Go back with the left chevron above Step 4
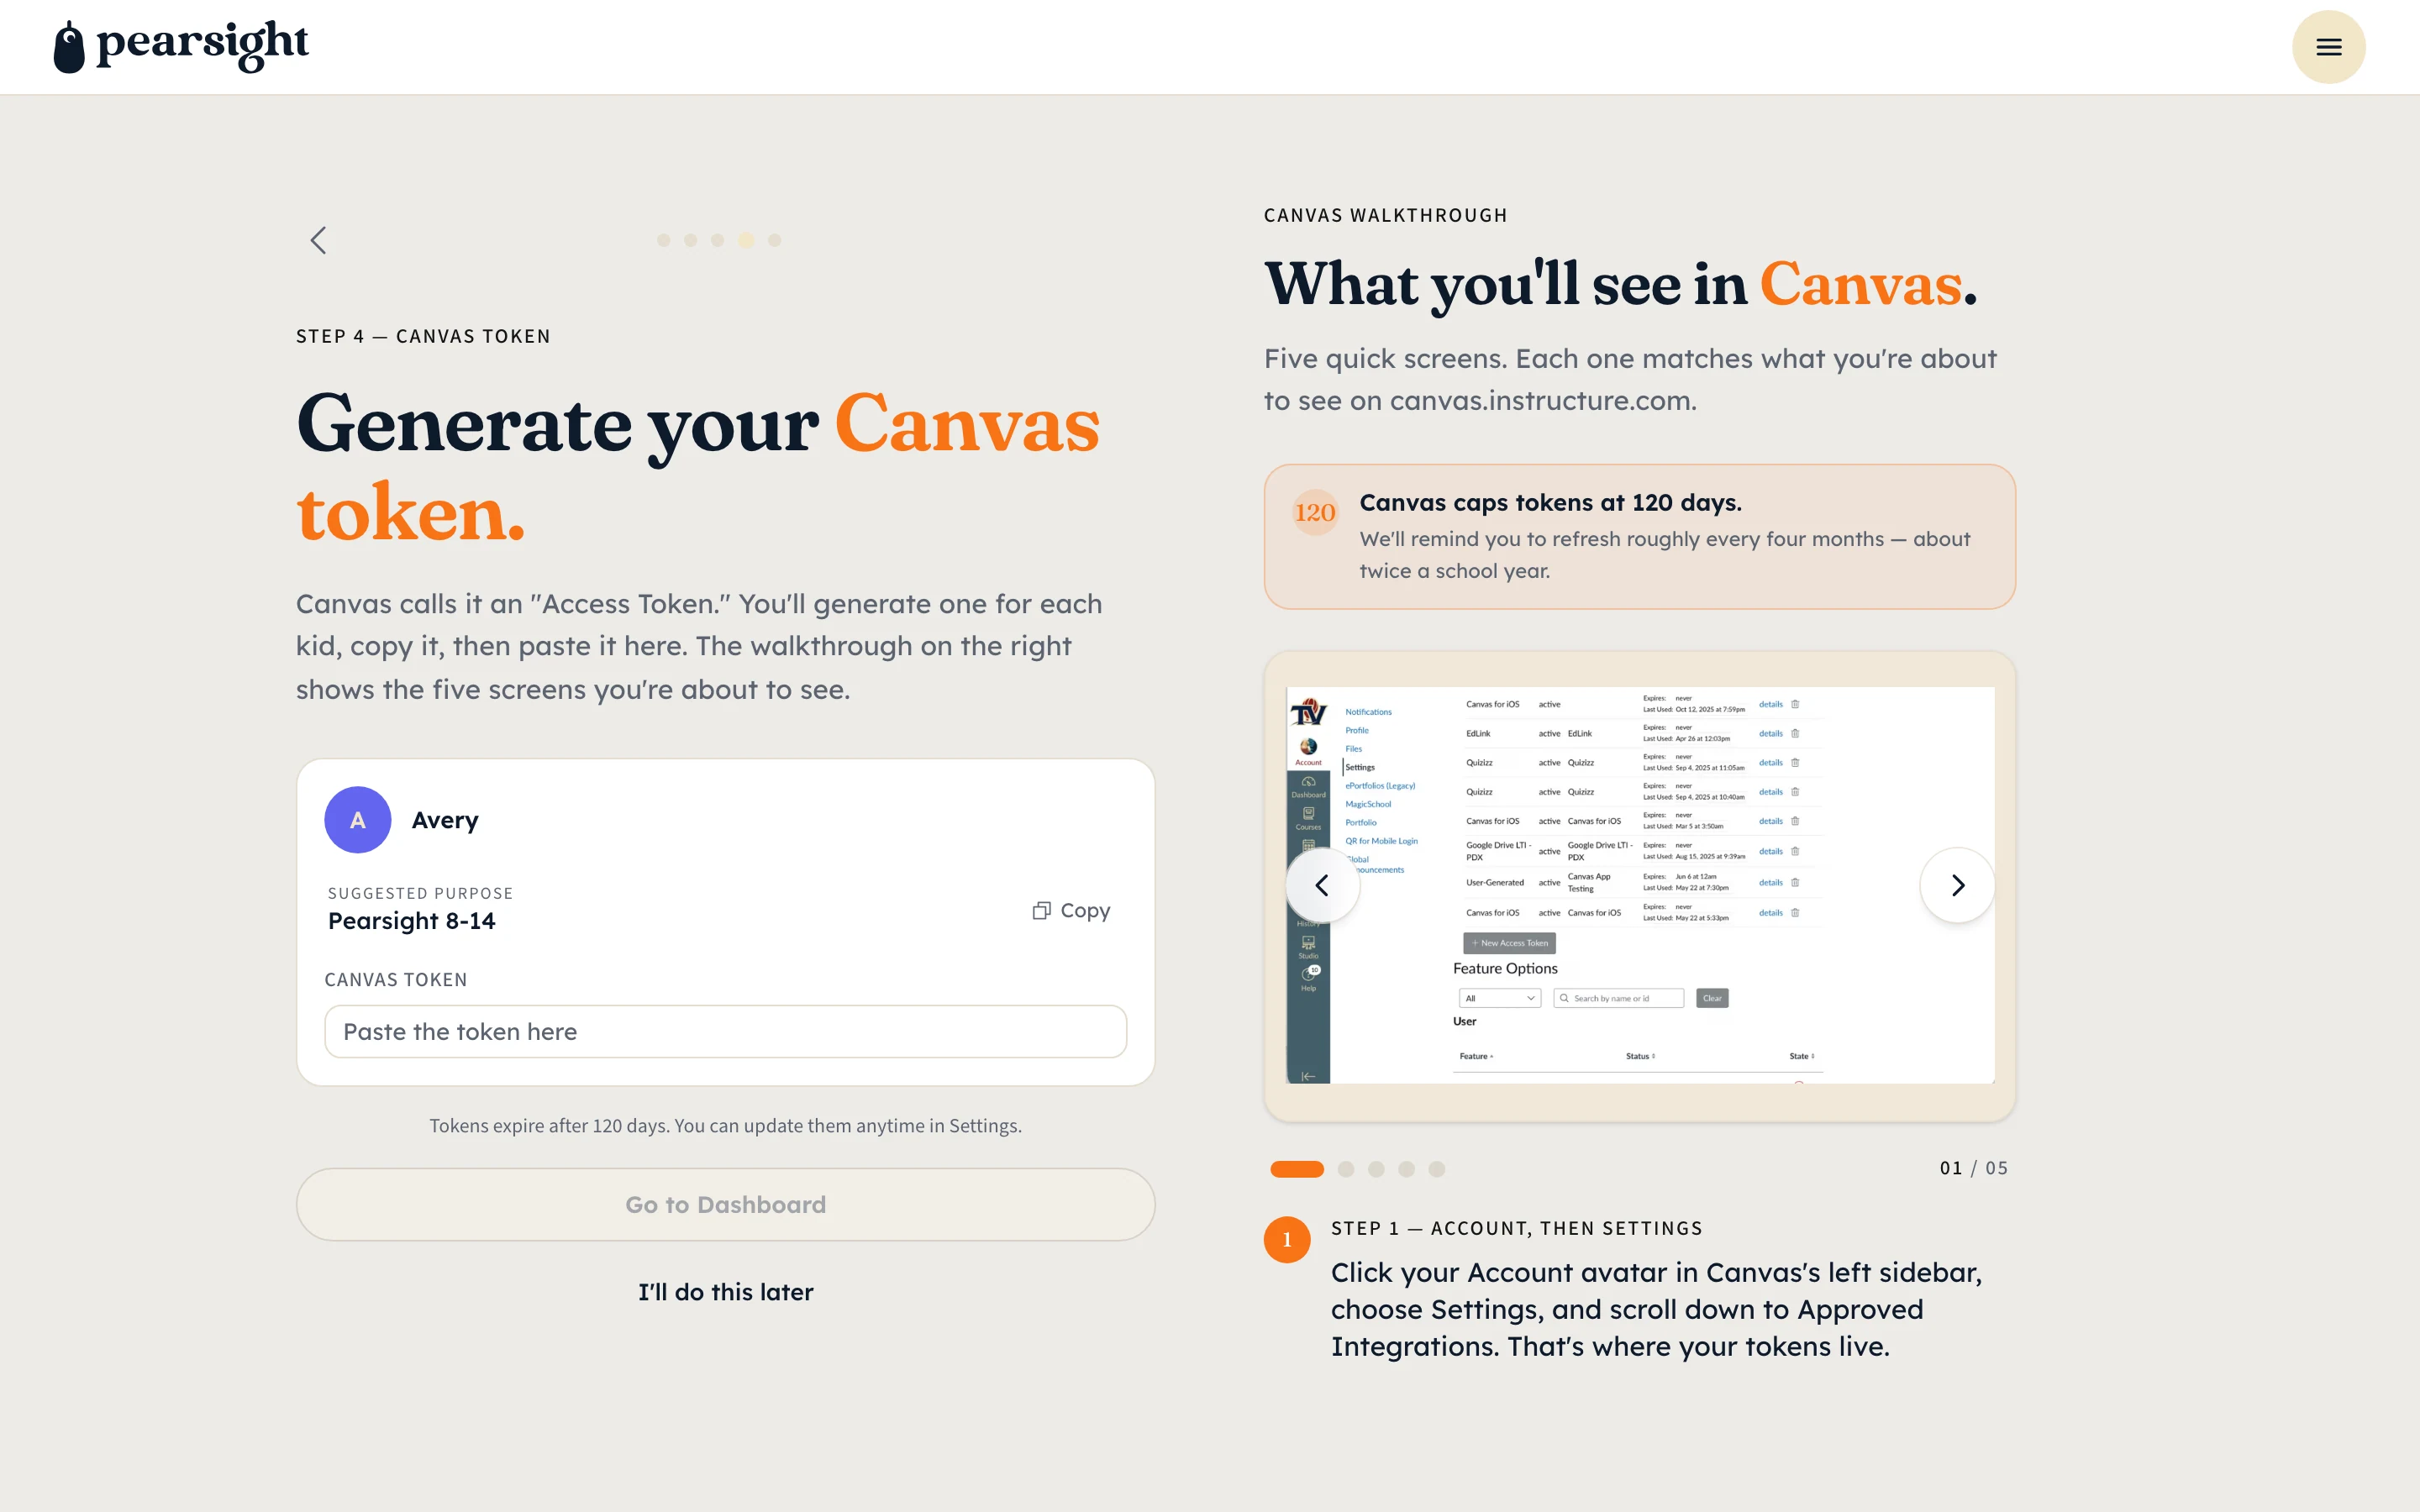2420x1512 pixels. click(318, 240)
